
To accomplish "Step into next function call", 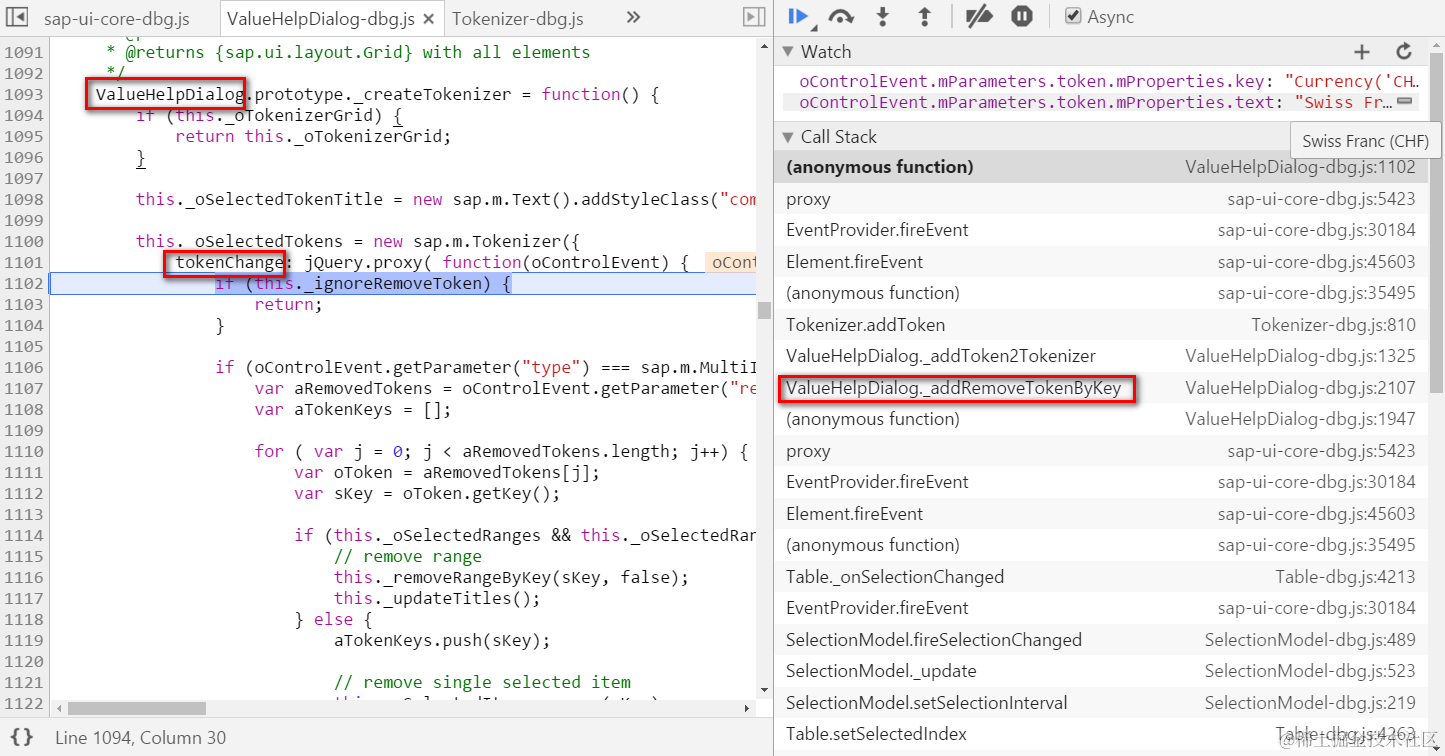I will point(883,17).
